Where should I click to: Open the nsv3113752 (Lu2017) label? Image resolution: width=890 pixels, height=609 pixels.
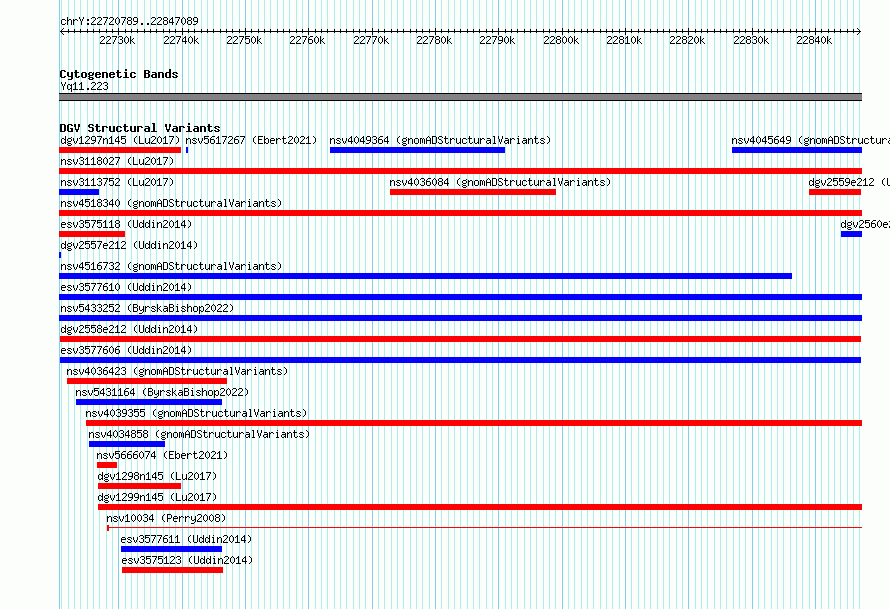pyautogui.click(x=117, y=182)
